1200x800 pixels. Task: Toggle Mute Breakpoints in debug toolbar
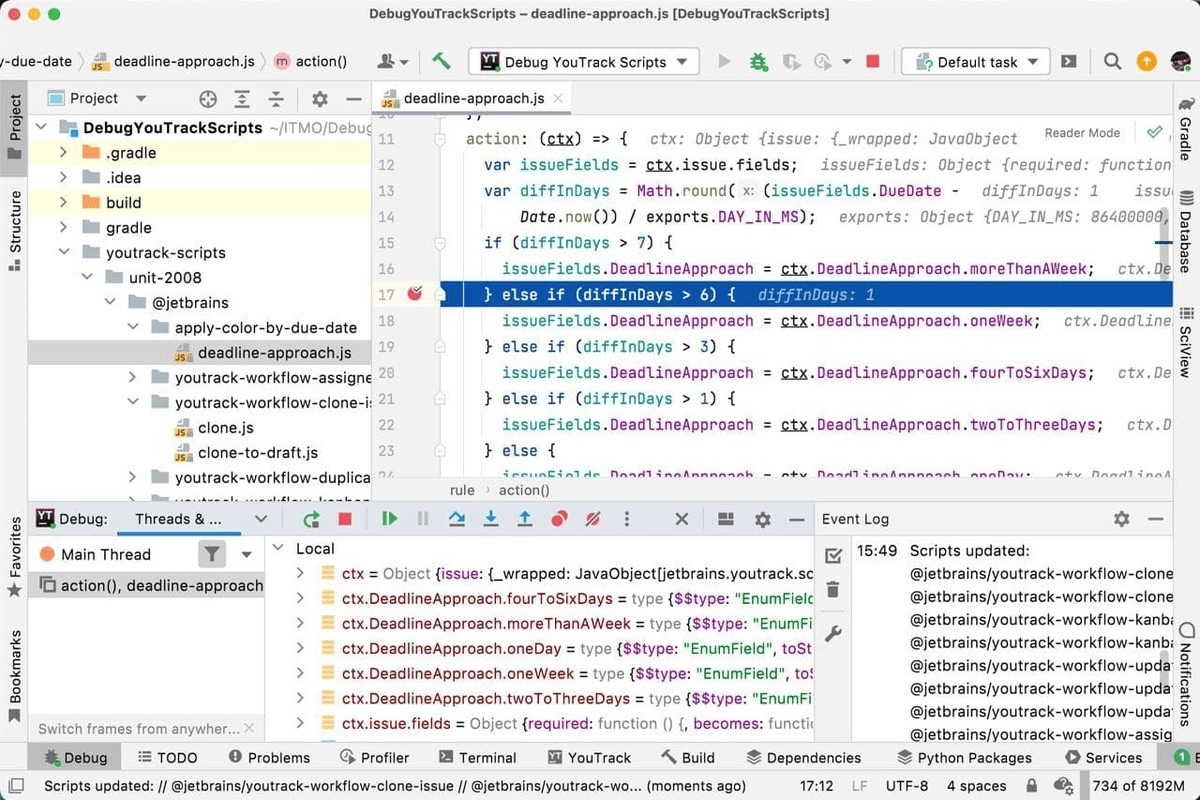coord(593,519)
